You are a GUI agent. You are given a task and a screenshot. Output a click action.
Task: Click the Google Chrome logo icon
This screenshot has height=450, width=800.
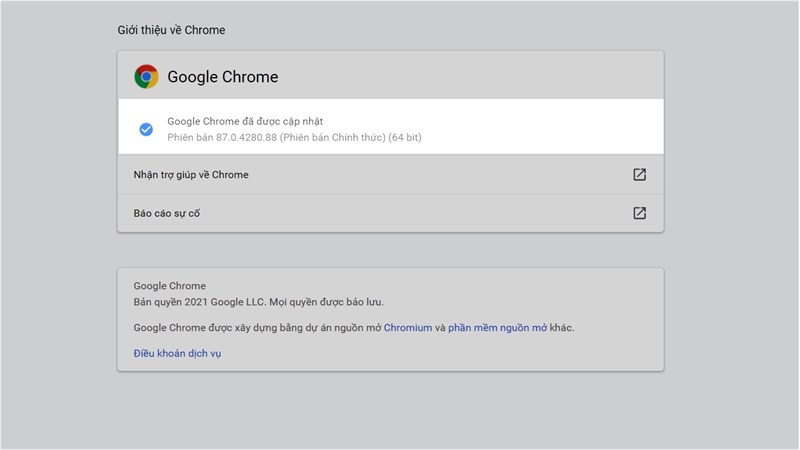(x=146, y=77)
